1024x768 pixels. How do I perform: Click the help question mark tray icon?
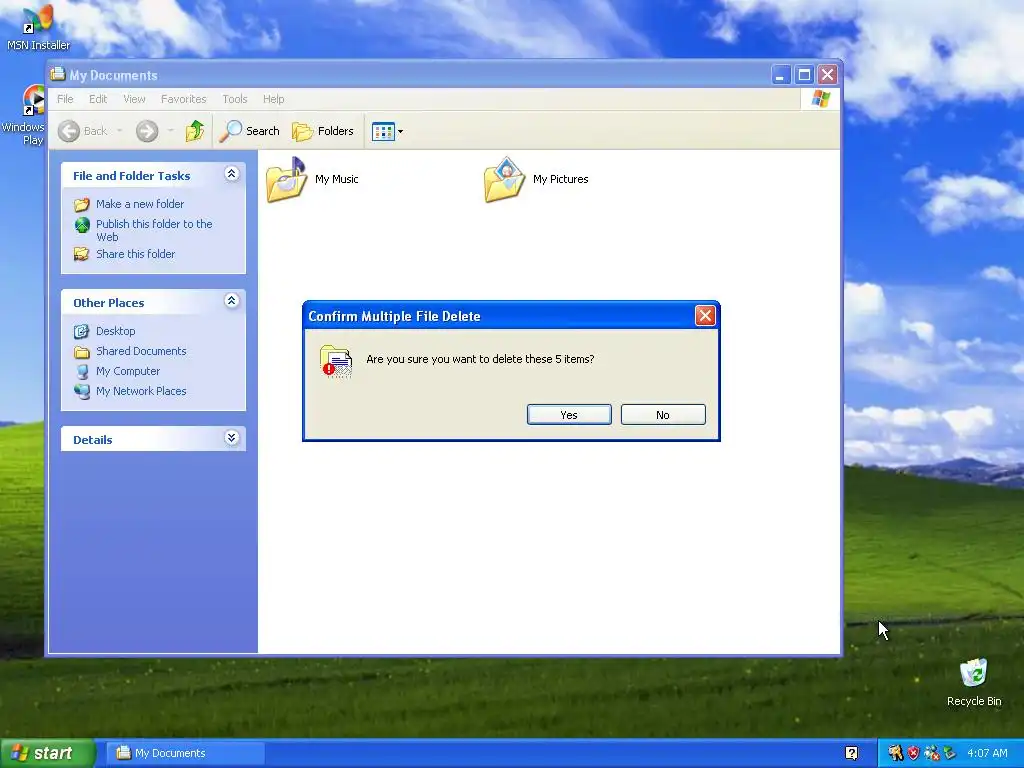(851, 753)
